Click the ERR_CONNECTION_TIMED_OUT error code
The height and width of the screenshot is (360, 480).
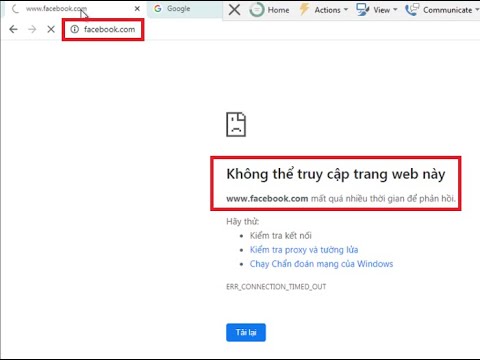(x=276, y=287)
